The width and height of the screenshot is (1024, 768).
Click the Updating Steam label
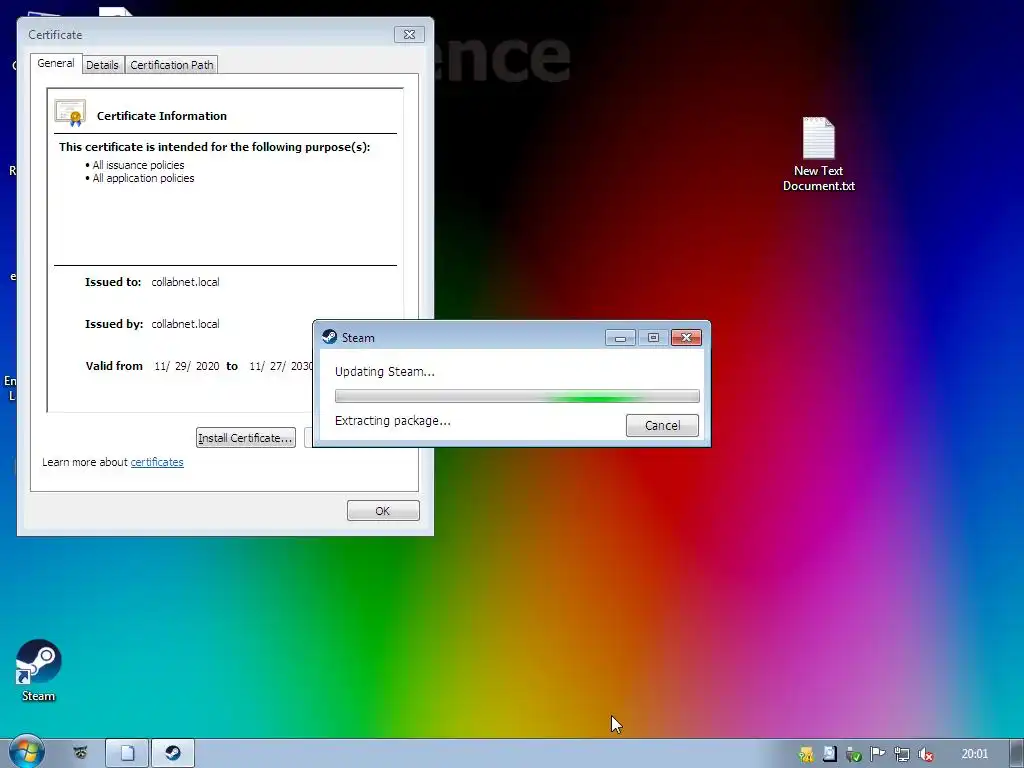tap(385, 372)
